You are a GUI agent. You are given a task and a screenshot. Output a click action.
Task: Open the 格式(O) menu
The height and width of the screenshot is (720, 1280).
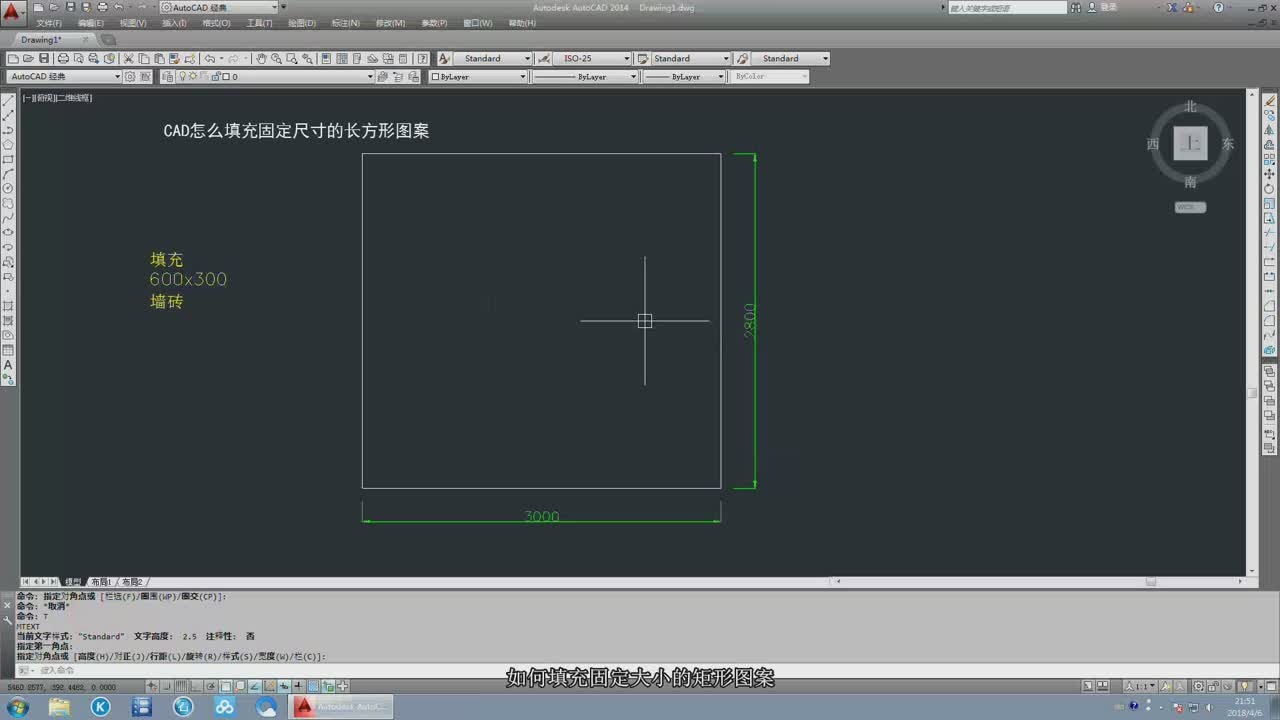[216, 23]
